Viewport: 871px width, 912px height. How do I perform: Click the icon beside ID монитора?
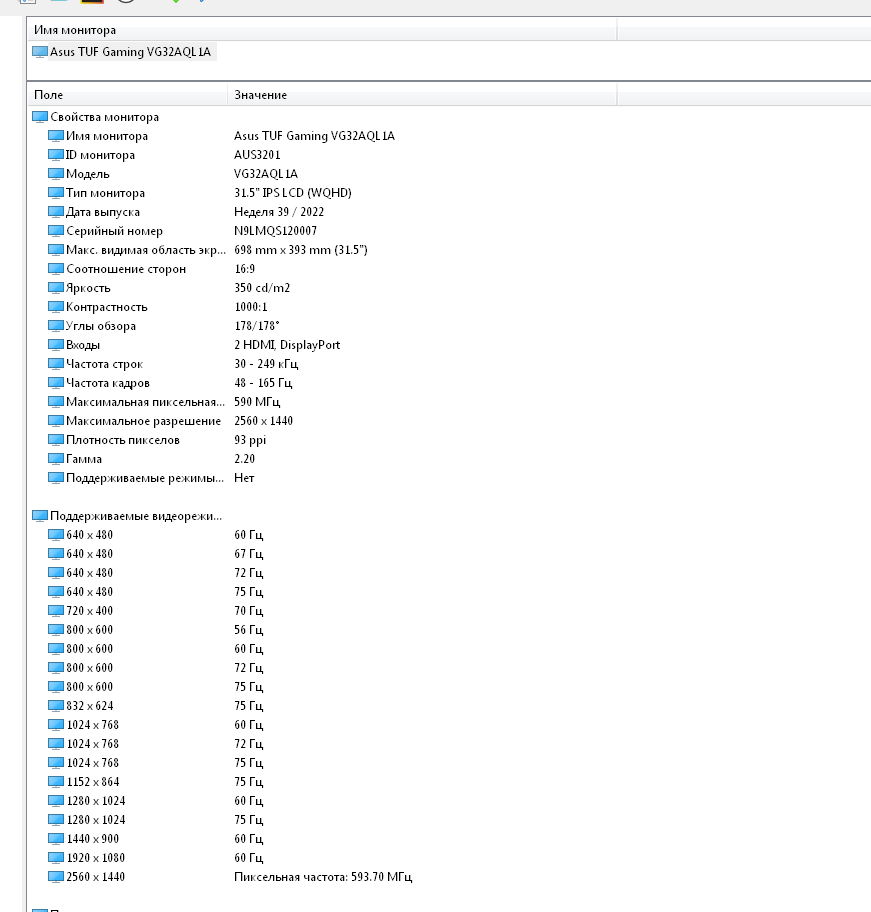coord(56,155)
